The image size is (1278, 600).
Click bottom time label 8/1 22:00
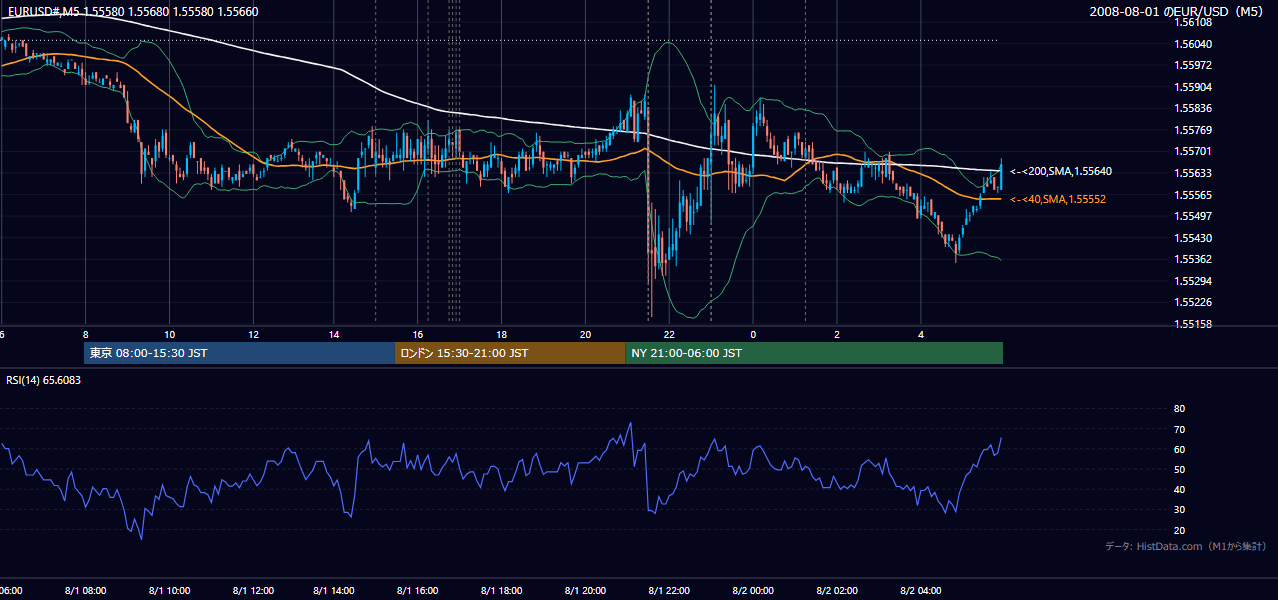coord(669,590)
